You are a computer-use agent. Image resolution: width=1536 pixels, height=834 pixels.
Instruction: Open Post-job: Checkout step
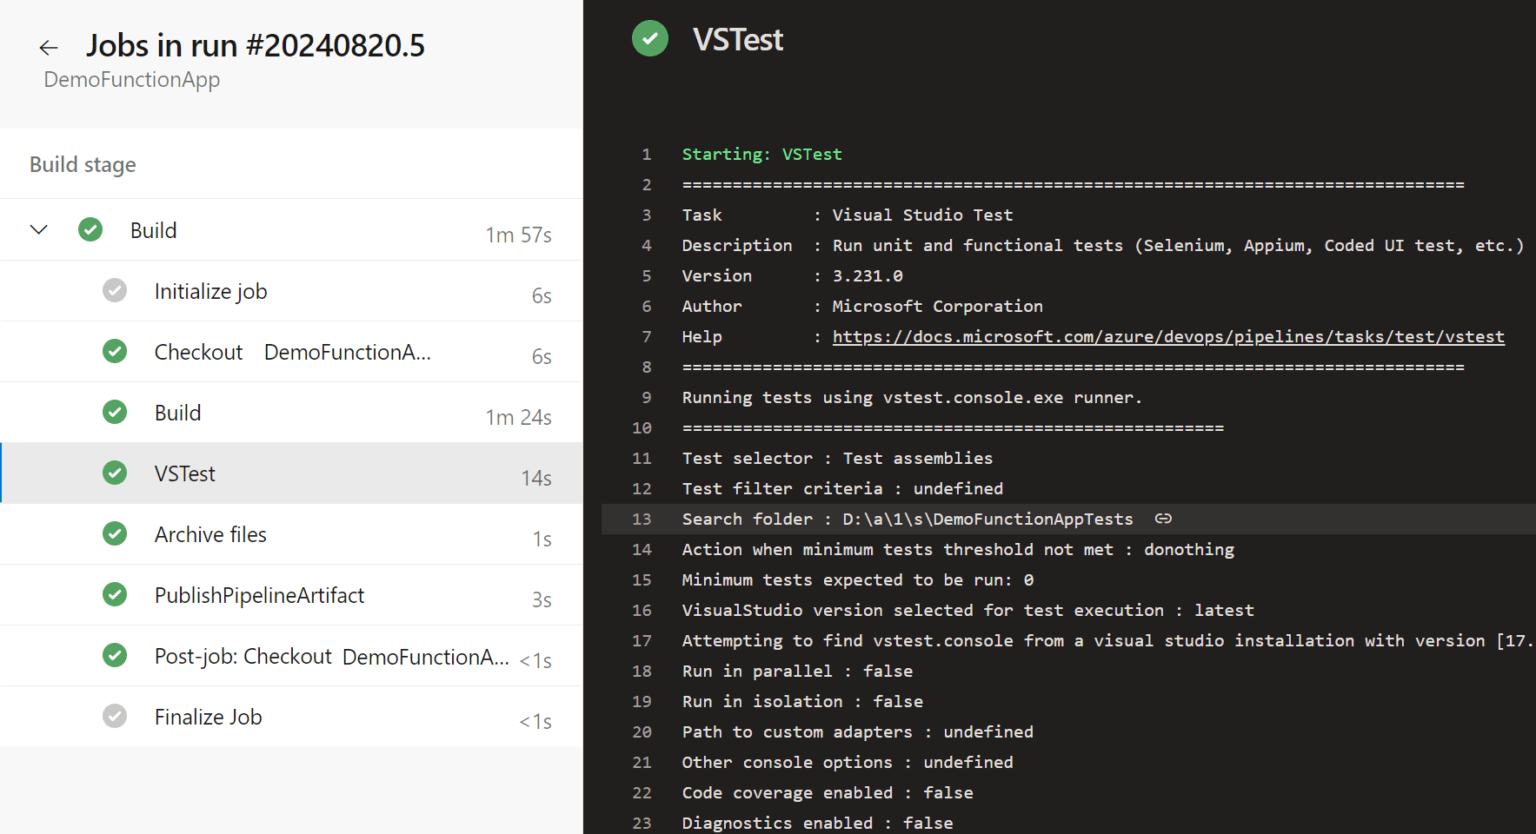coord(291,657)
